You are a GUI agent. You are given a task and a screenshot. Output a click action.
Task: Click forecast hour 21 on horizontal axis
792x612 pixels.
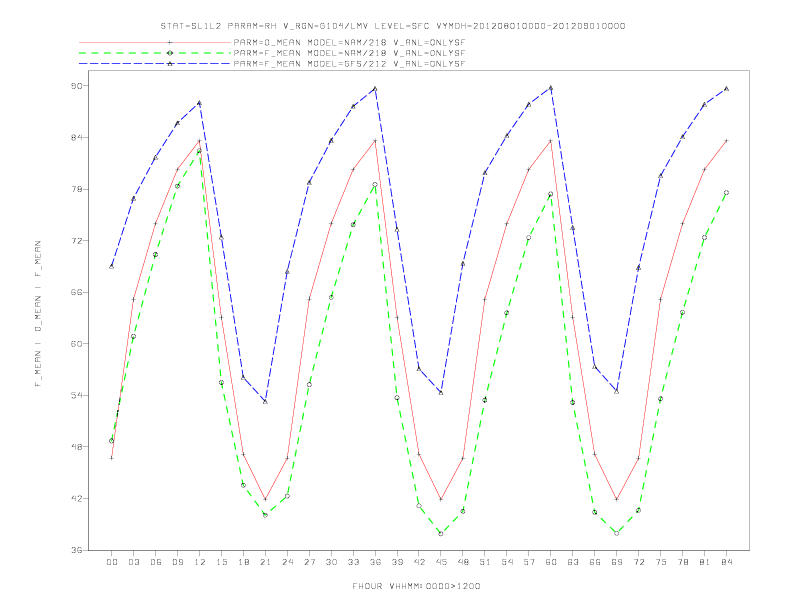265,562
